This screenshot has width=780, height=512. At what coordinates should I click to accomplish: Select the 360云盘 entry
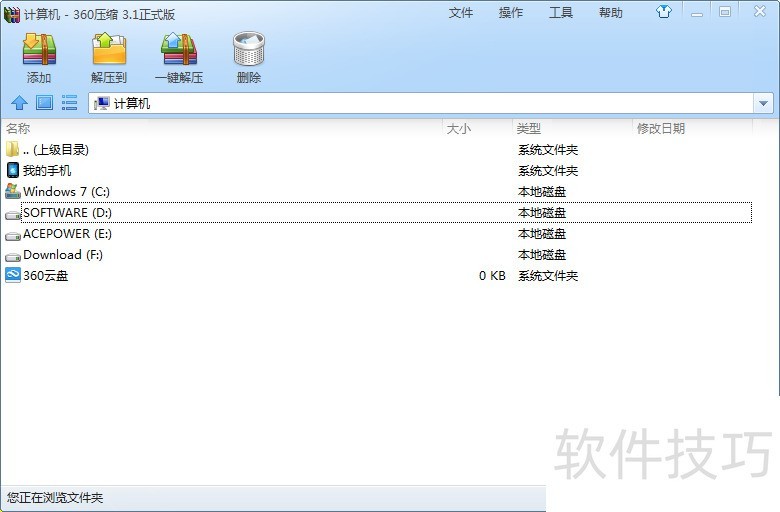coord(45,275)
